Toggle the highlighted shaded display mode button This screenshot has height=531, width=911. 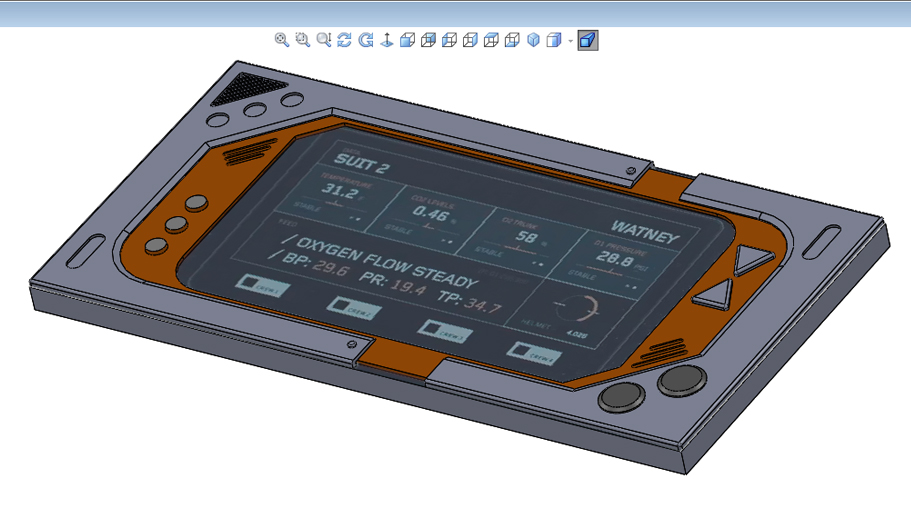pyautogui.click(x=588, y=41)
